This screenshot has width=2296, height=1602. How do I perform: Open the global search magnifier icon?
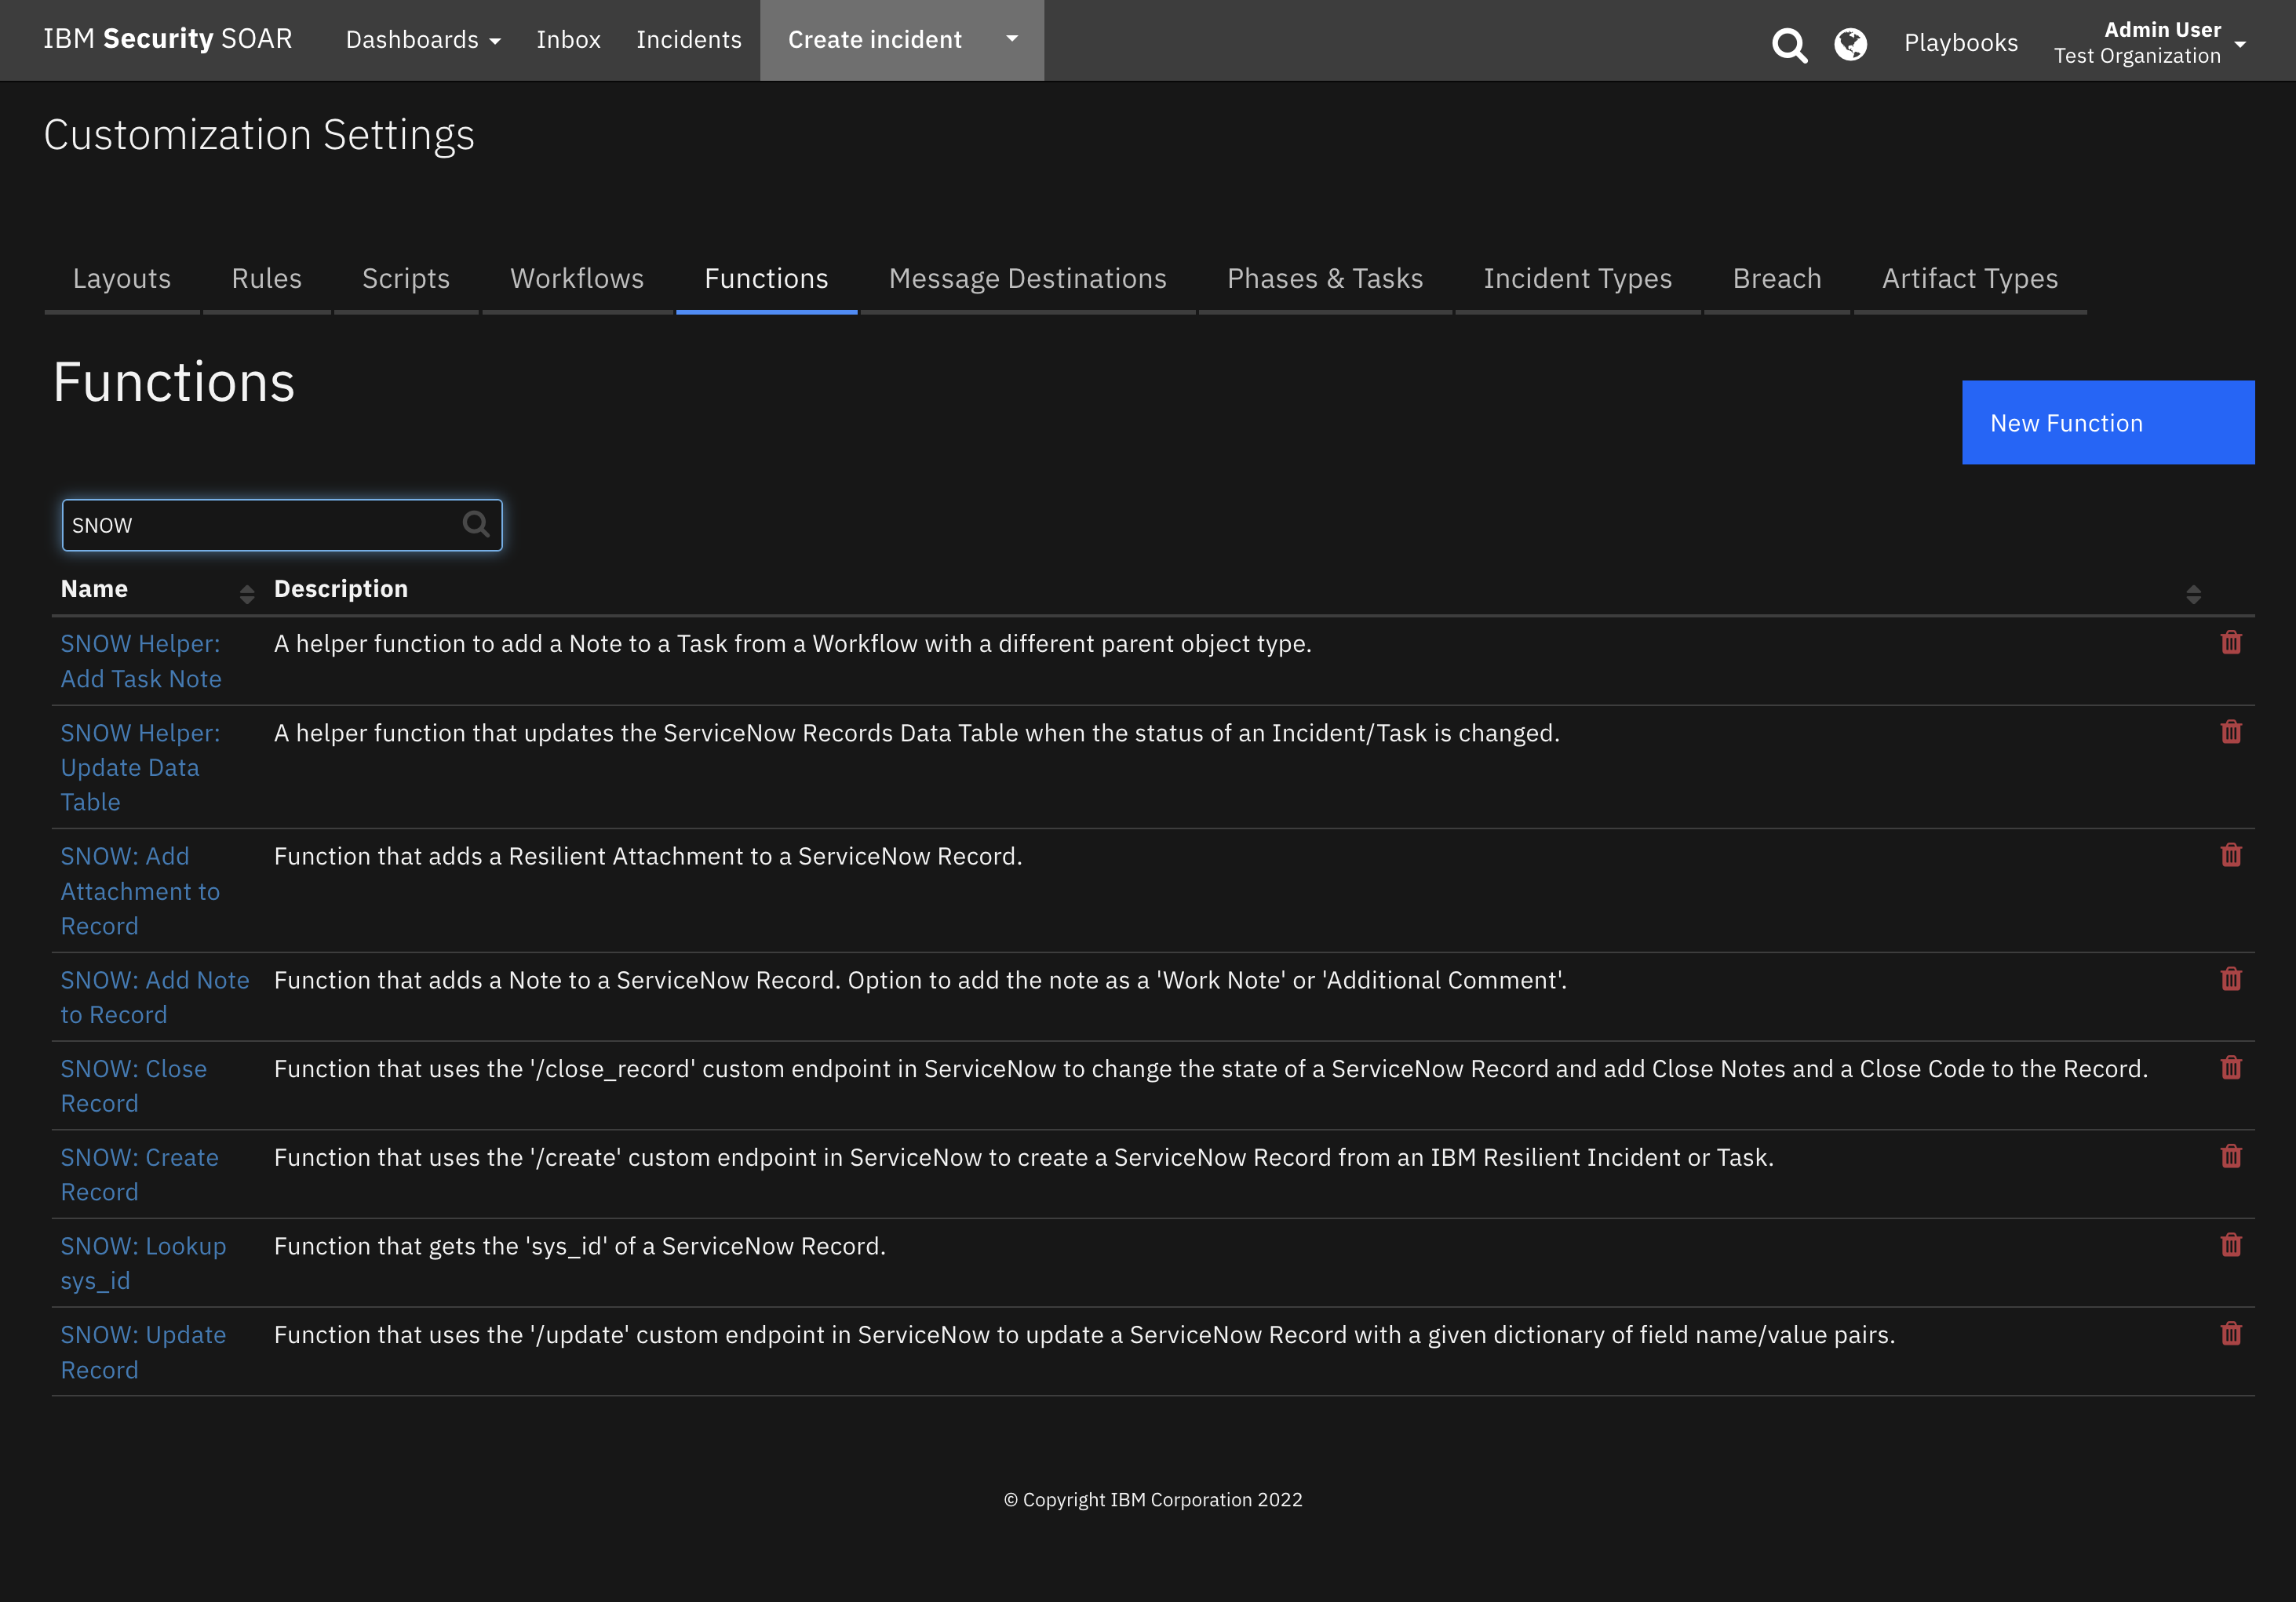[x=1790, y=44]
